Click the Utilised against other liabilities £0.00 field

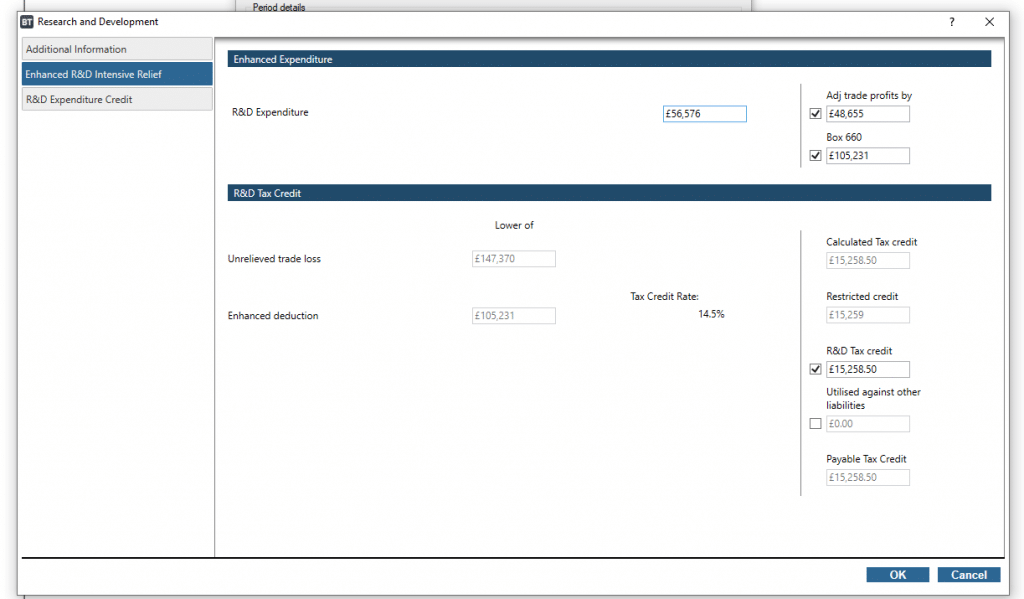click(x=867, y=423)
